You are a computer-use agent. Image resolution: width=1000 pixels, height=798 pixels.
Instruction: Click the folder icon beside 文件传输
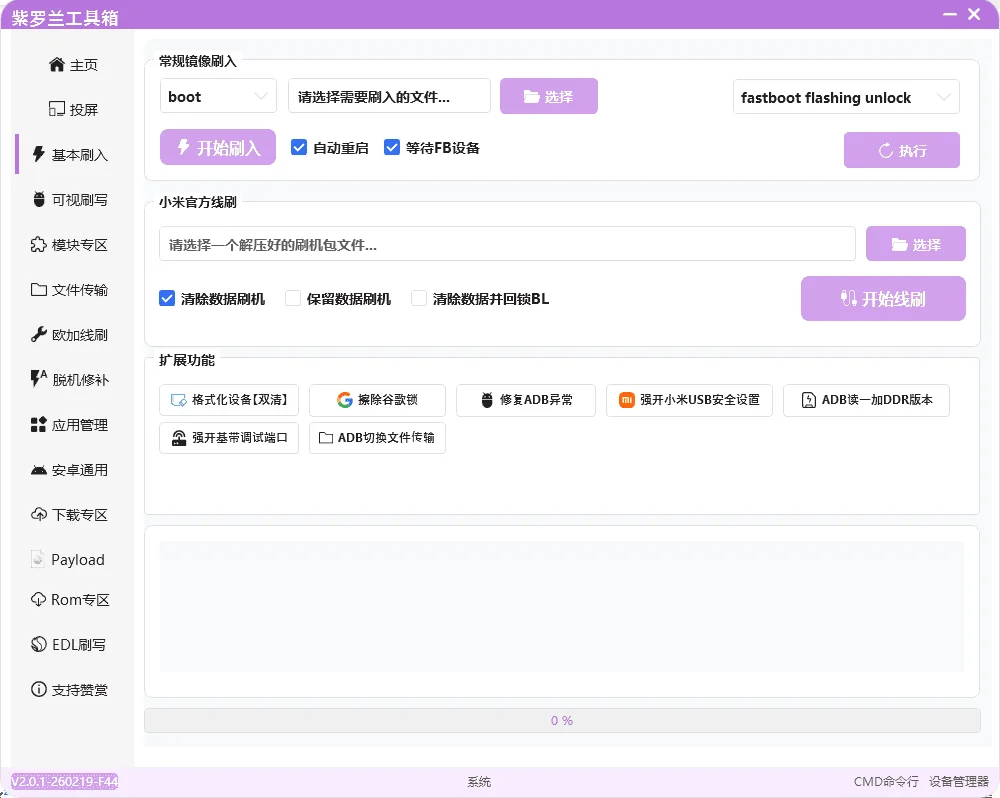click(39, 290)
